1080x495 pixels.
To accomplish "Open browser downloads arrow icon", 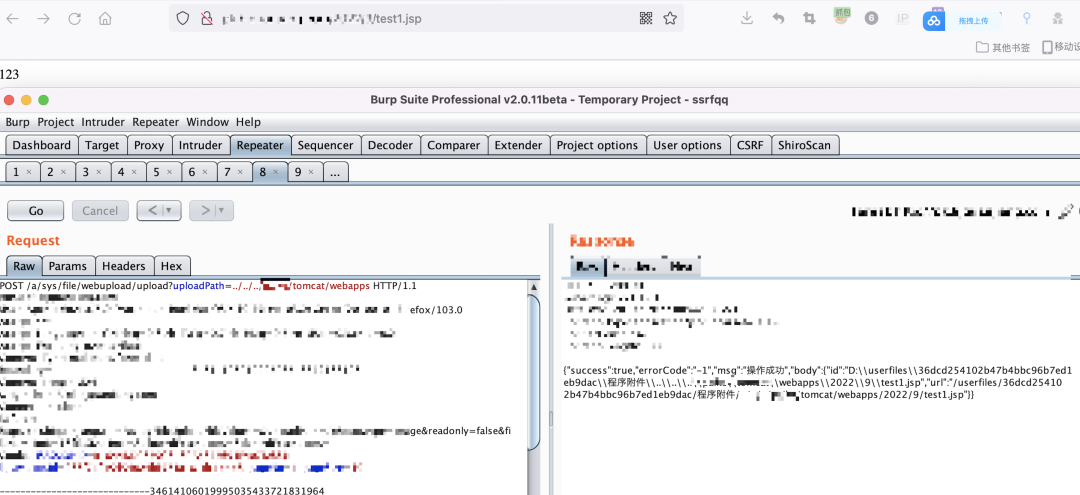I will click(747, 19).
